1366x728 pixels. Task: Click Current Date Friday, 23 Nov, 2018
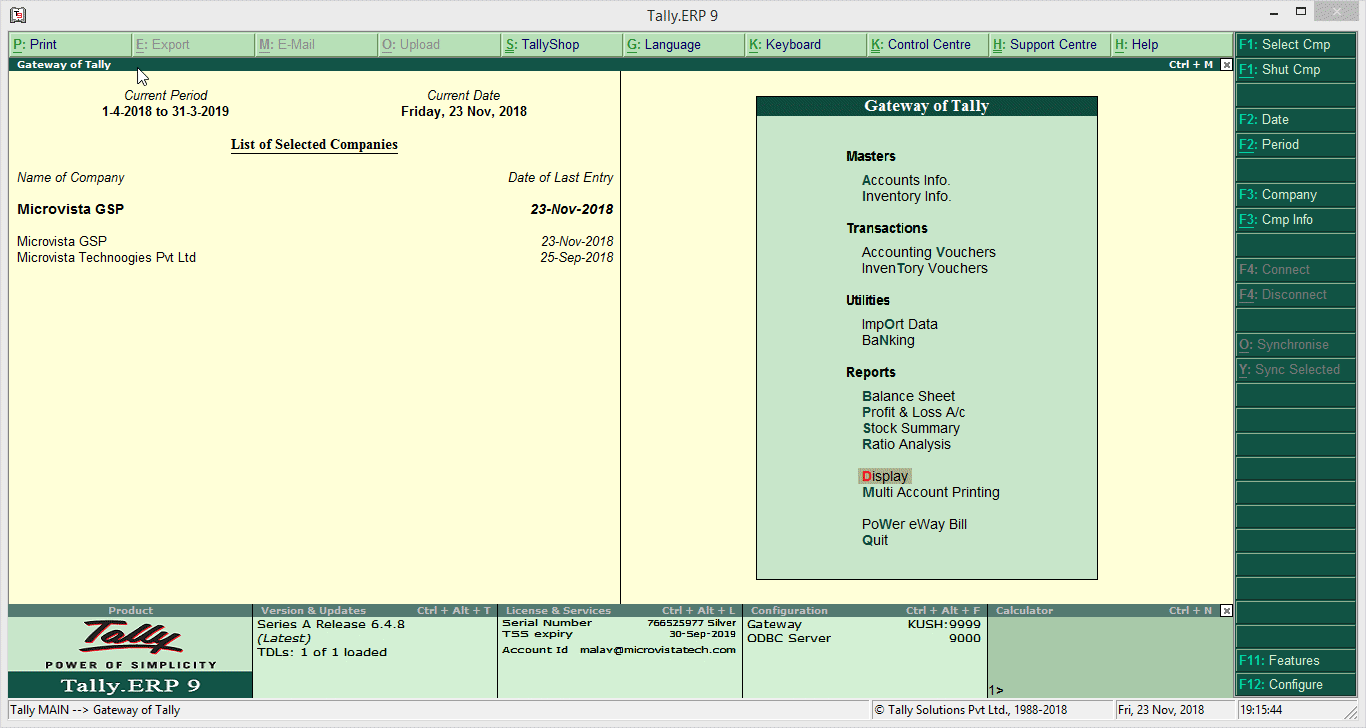coord(464,111)
